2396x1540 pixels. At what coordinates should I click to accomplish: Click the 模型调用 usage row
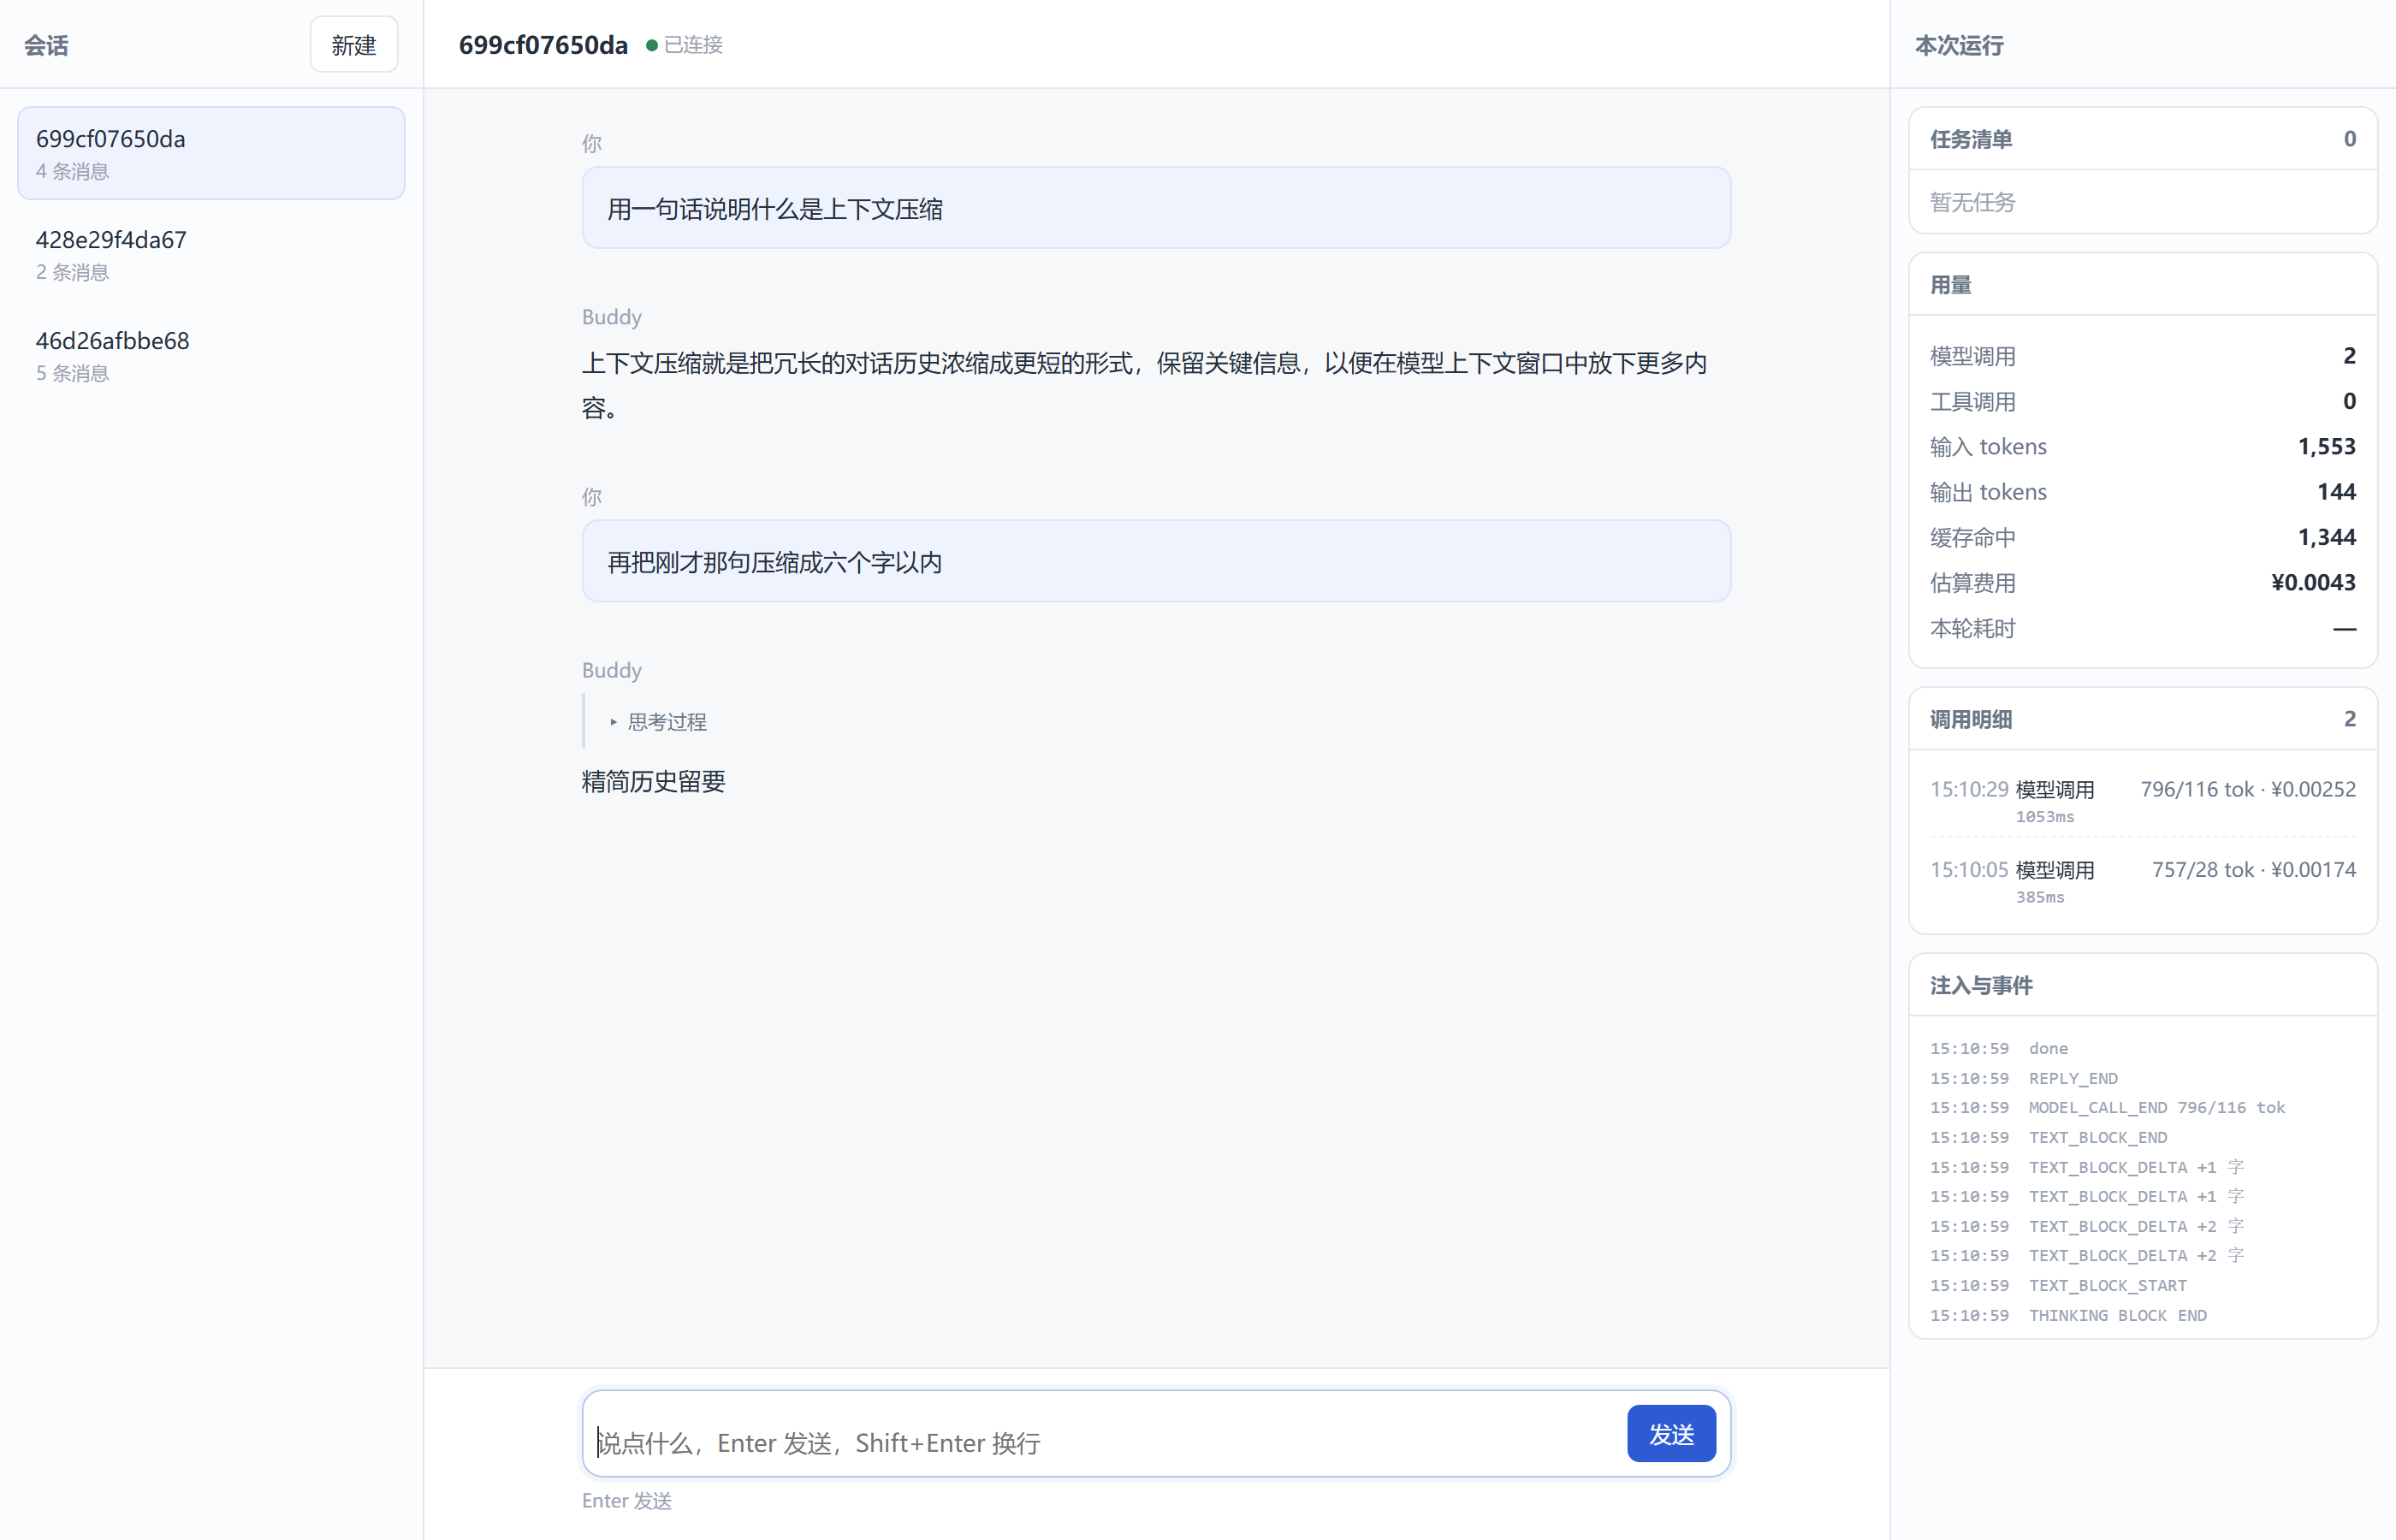[2142, 356]
